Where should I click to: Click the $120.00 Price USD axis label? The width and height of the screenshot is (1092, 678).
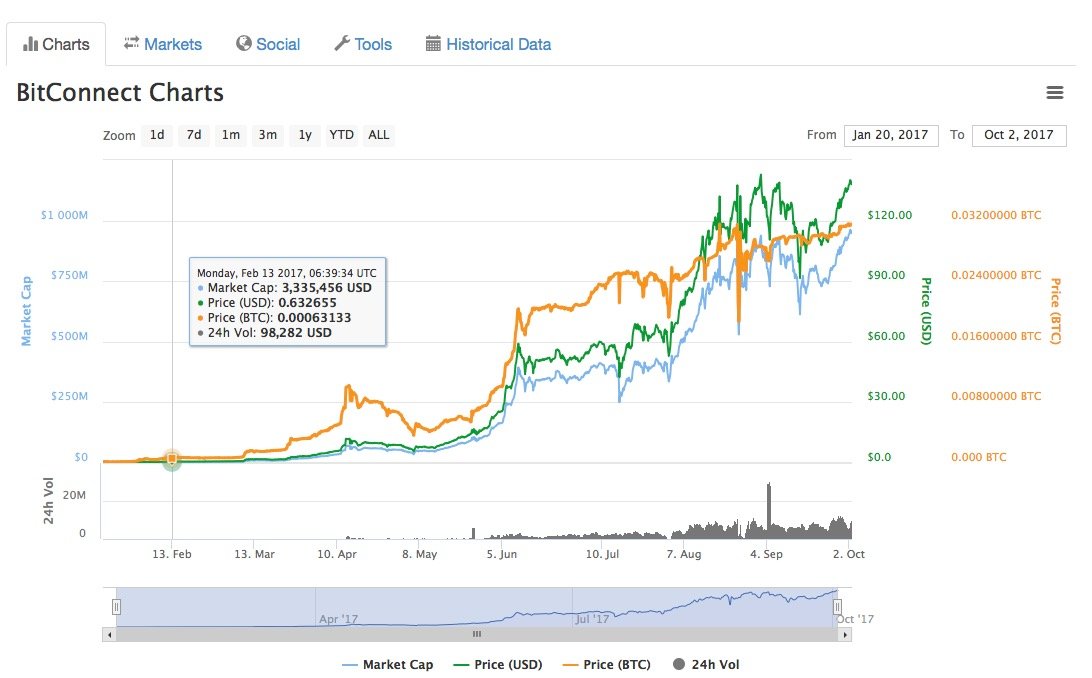889,215
